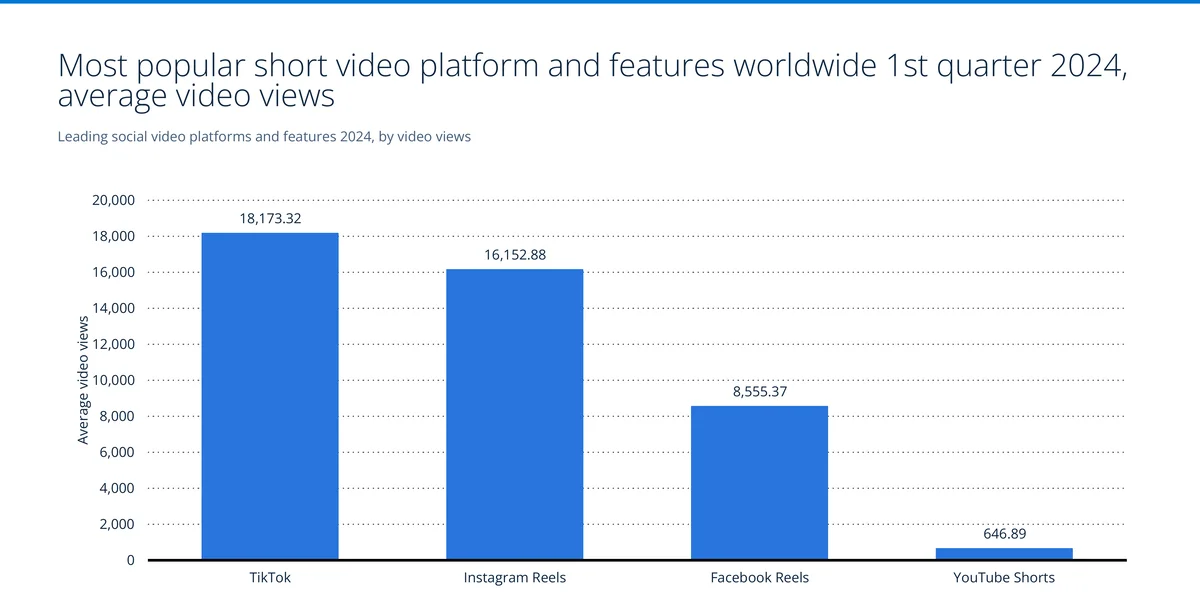Click the 18,000 y-axis tick label
This screenshot has width=1200, height=609.
pyautogui.click(x=114, y=236)
